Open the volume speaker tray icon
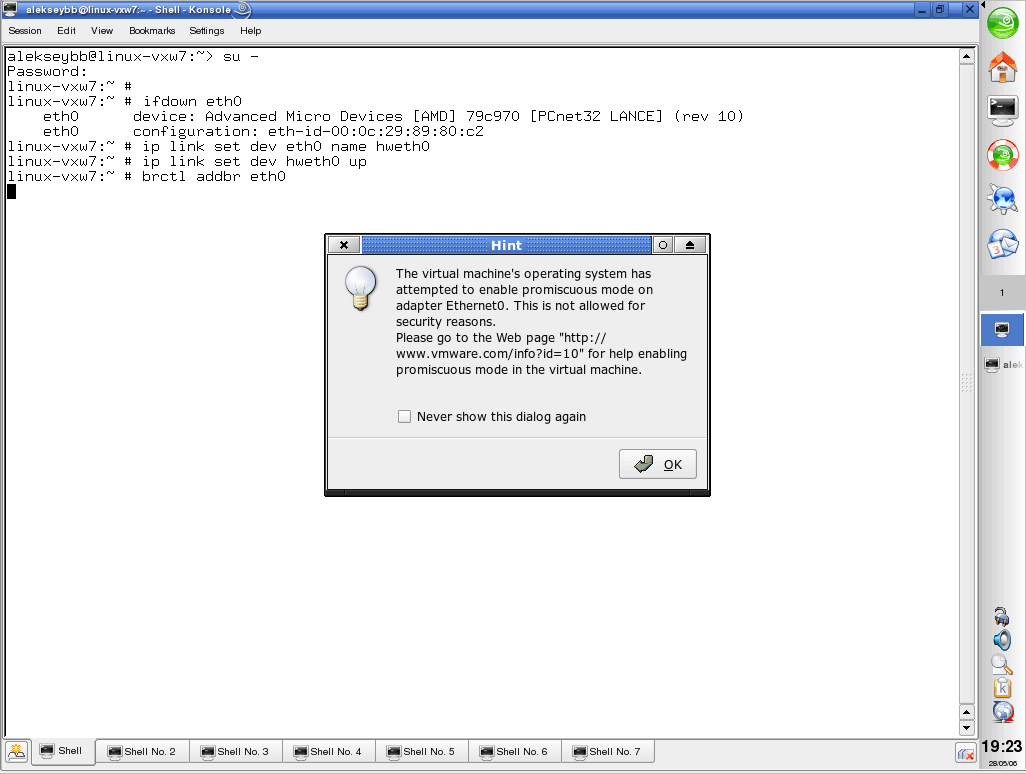The width and height of the screenshot is (1026, 774). coord(1002,640)
